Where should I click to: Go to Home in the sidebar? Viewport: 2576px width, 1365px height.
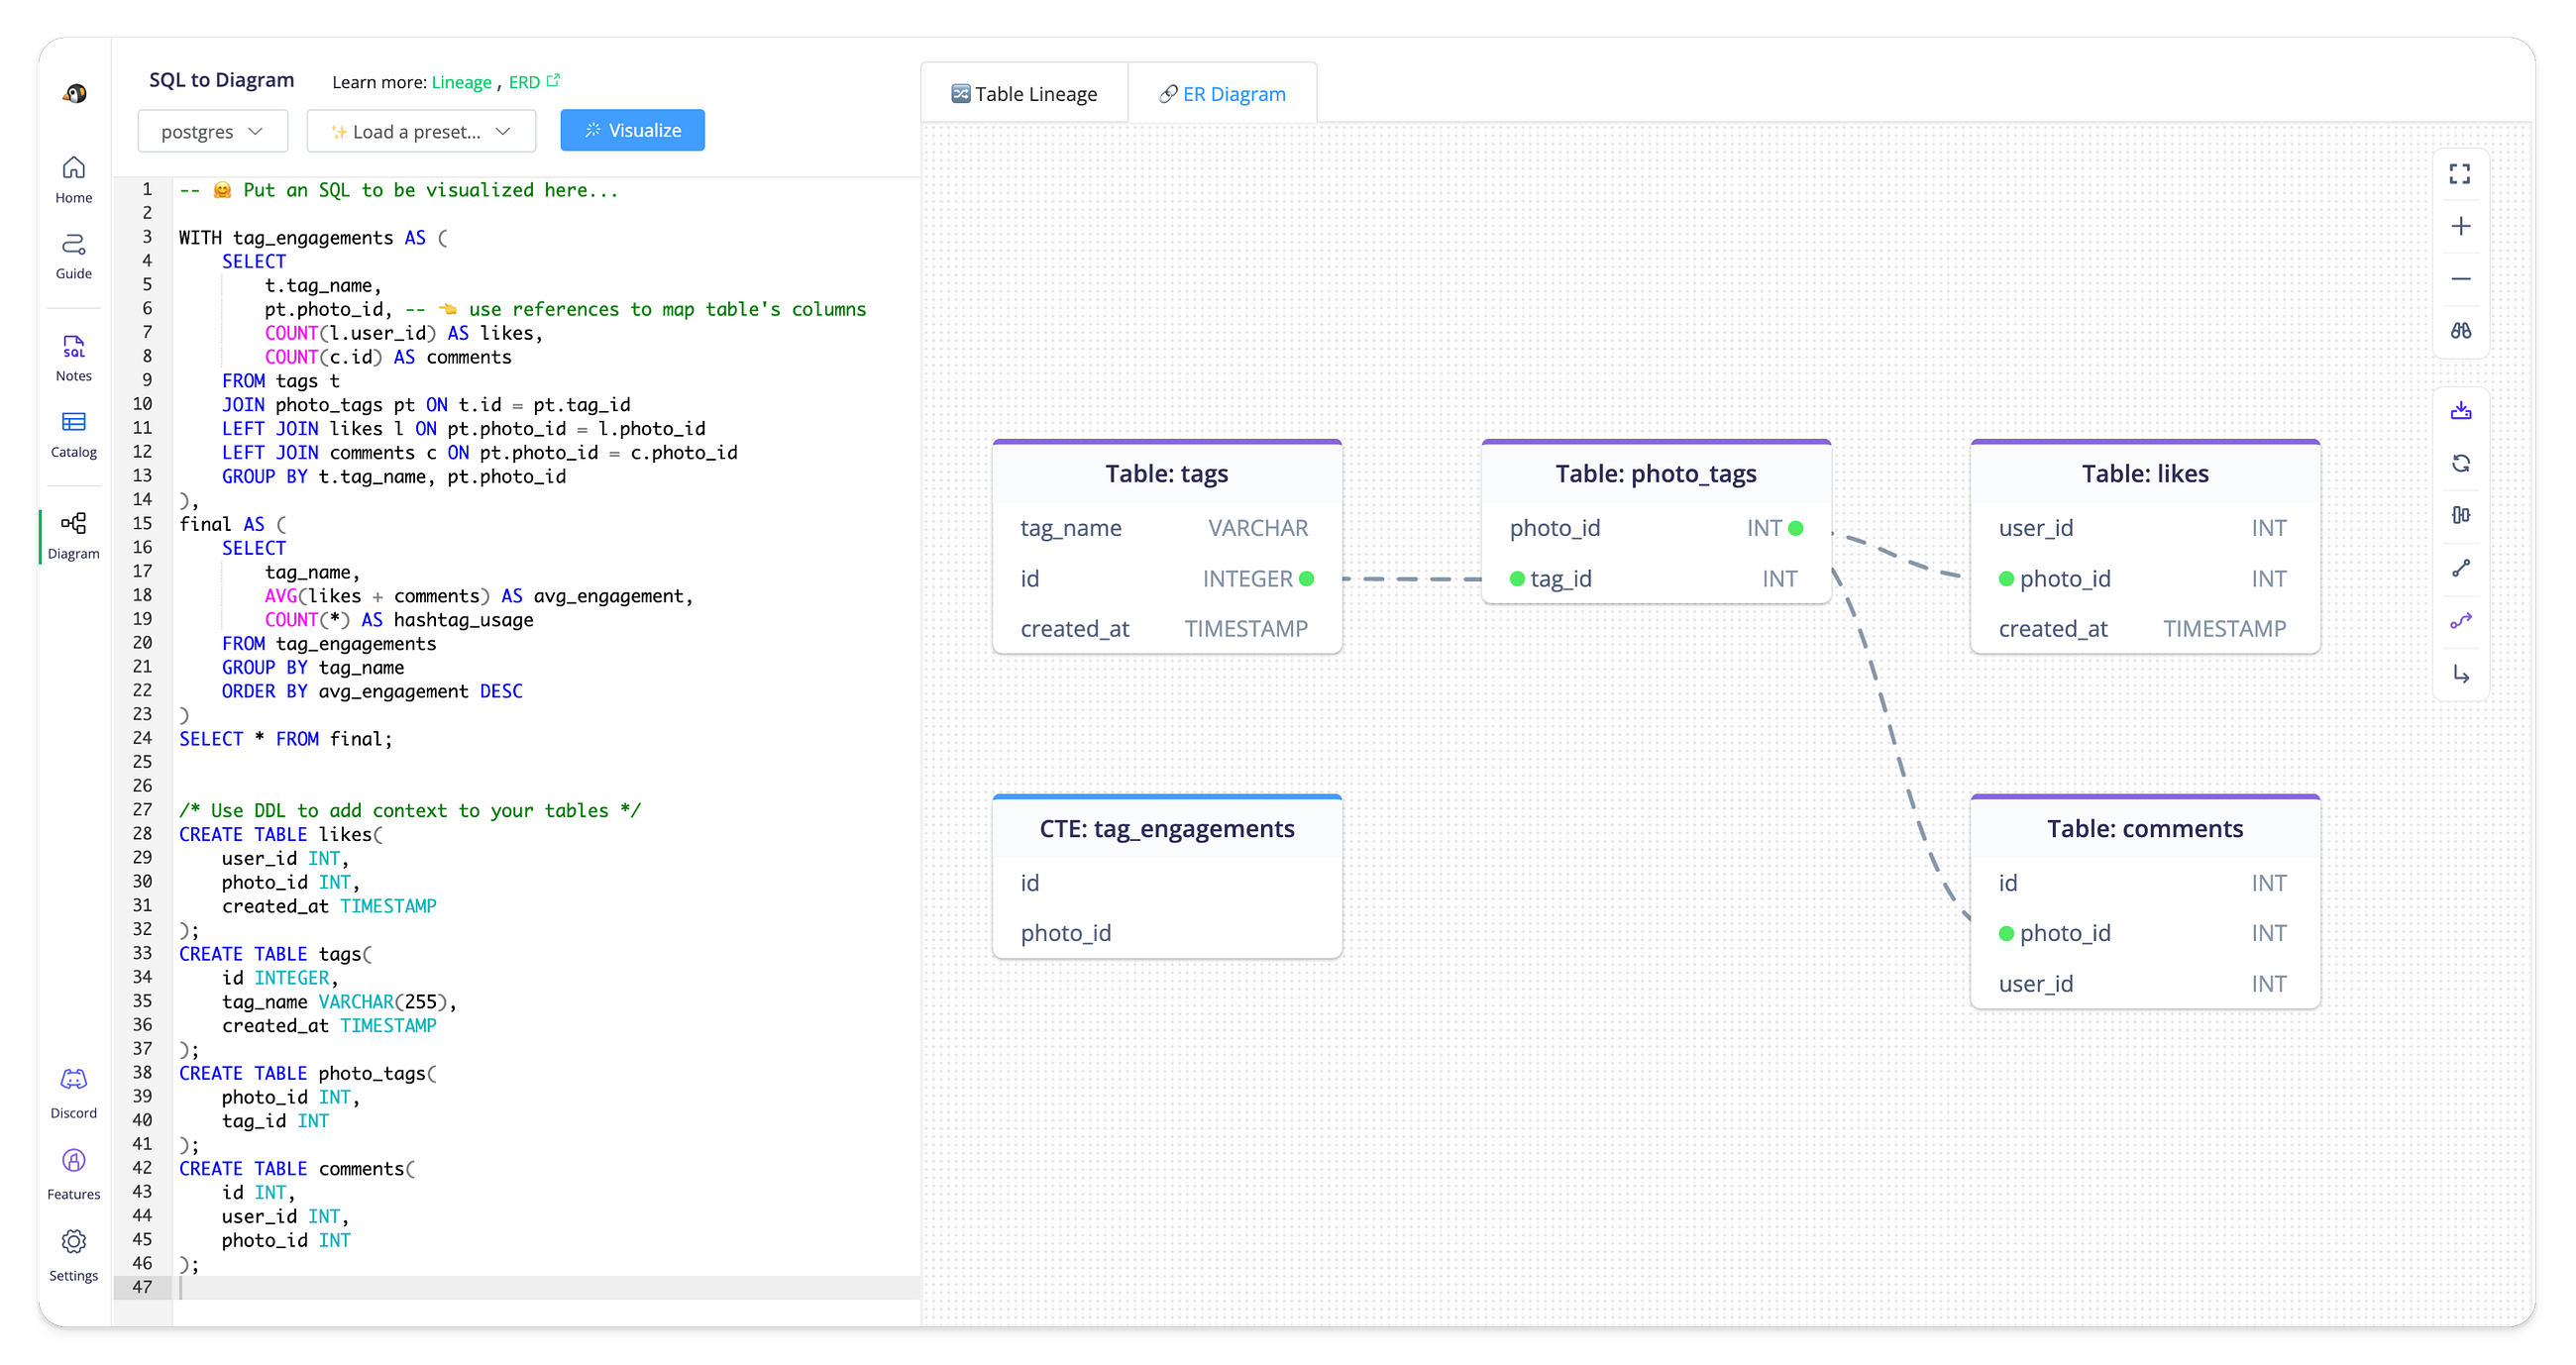pos(74,180)
